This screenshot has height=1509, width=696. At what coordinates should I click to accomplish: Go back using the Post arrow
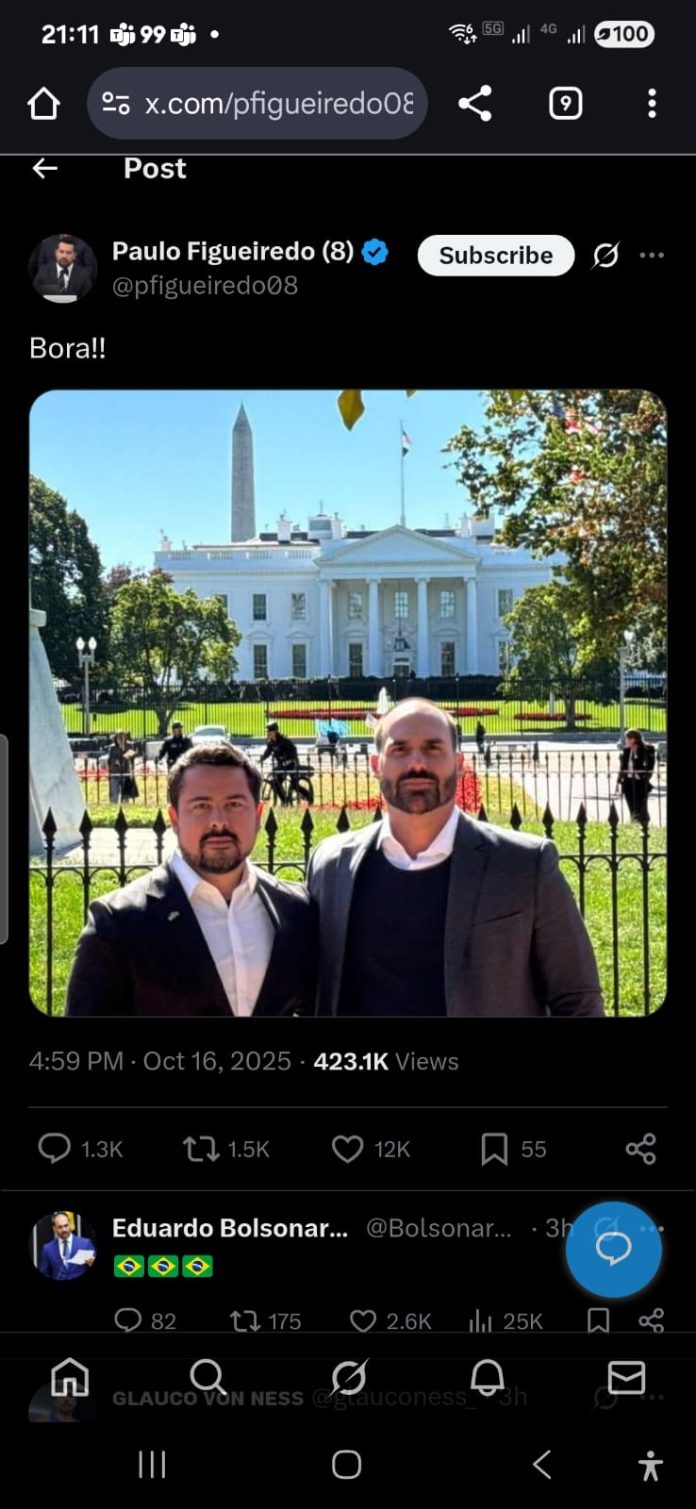tap(45, 168)
